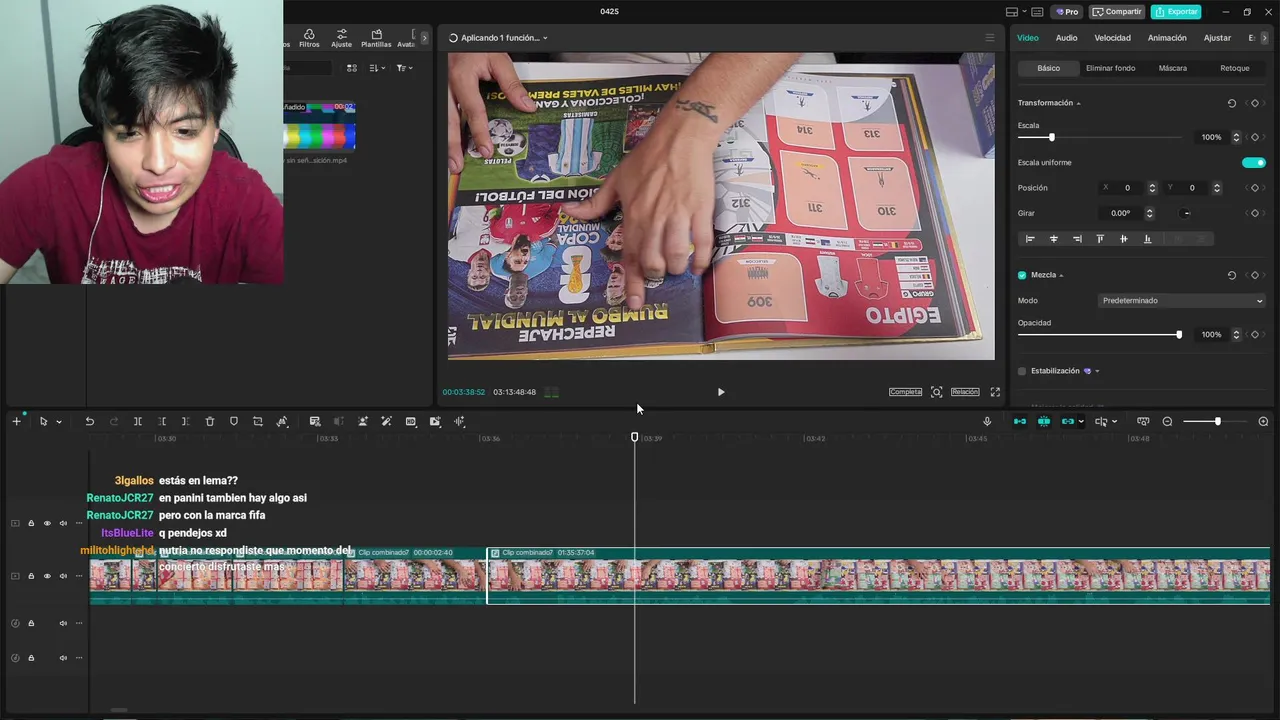Click the fit timeline to window icon
The height and width of the screenshot is (720, 1280).
1143,421
